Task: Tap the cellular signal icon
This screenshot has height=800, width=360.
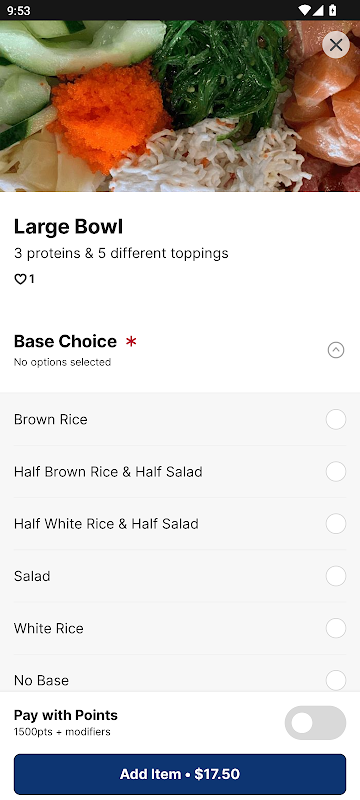Action: [x=318, y=10]
